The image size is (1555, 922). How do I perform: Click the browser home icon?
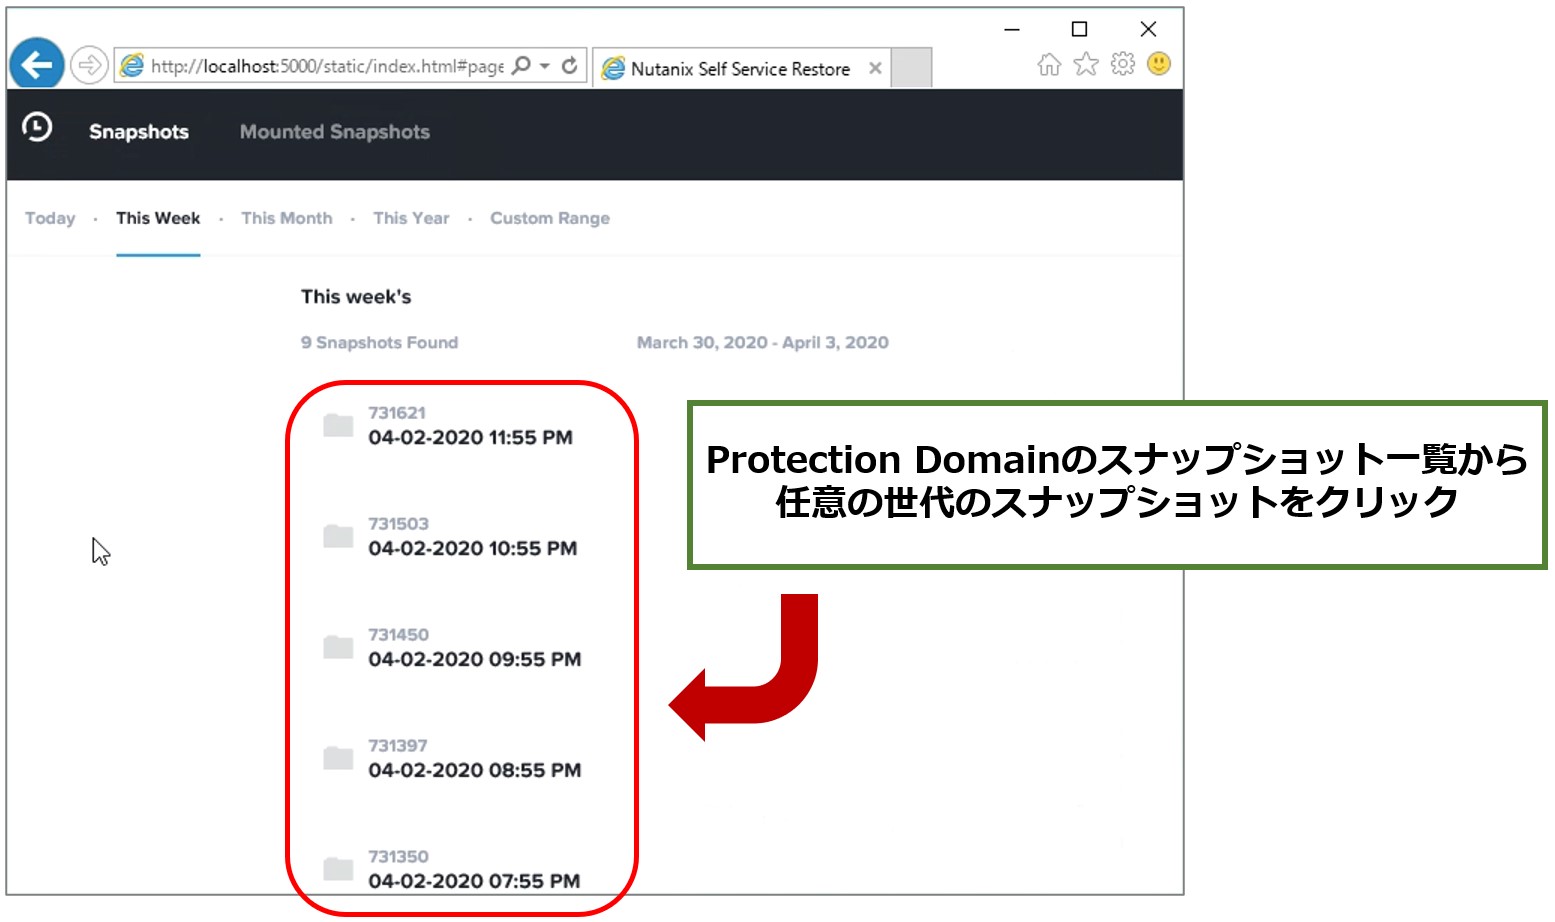click(1049, 65)
